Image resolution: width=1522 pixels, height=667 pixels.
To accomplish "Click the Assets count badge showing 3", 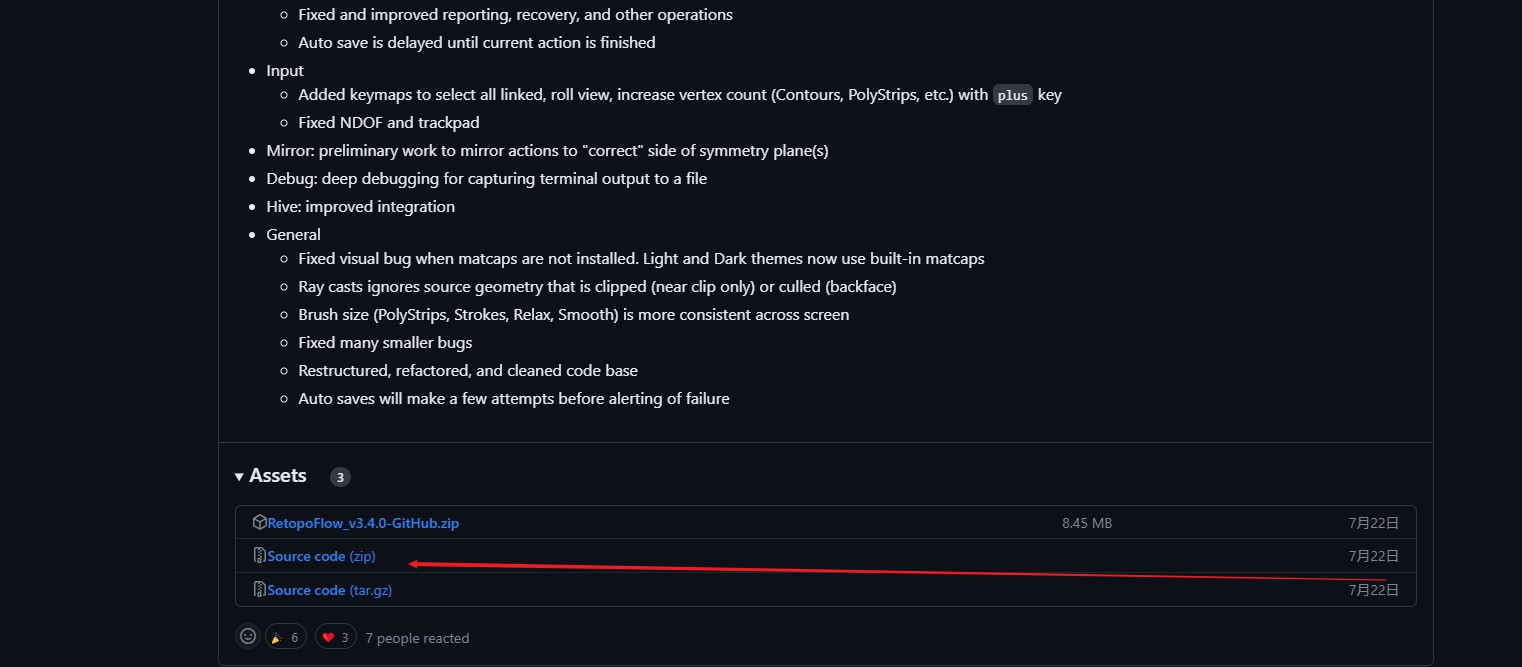I will tap(340, 477).
